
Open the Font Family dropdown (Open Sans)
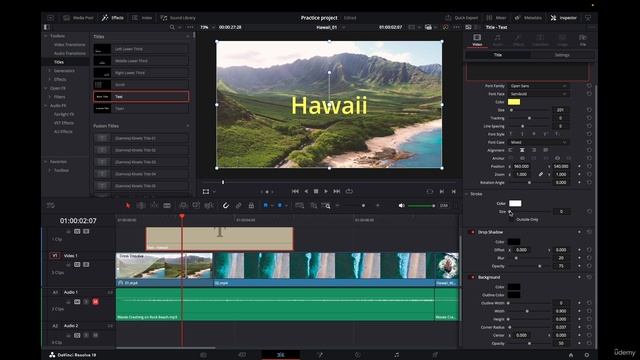pos(538,86)
